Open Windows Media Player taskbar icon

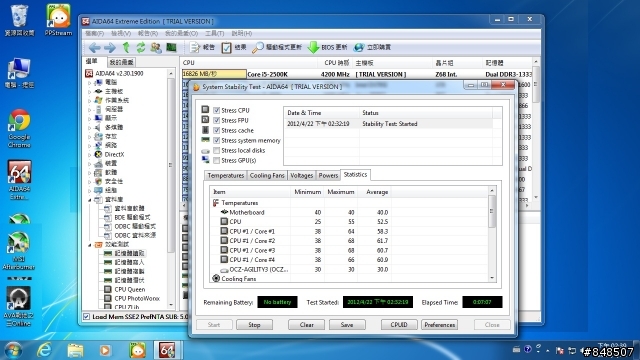click(105, 350)
